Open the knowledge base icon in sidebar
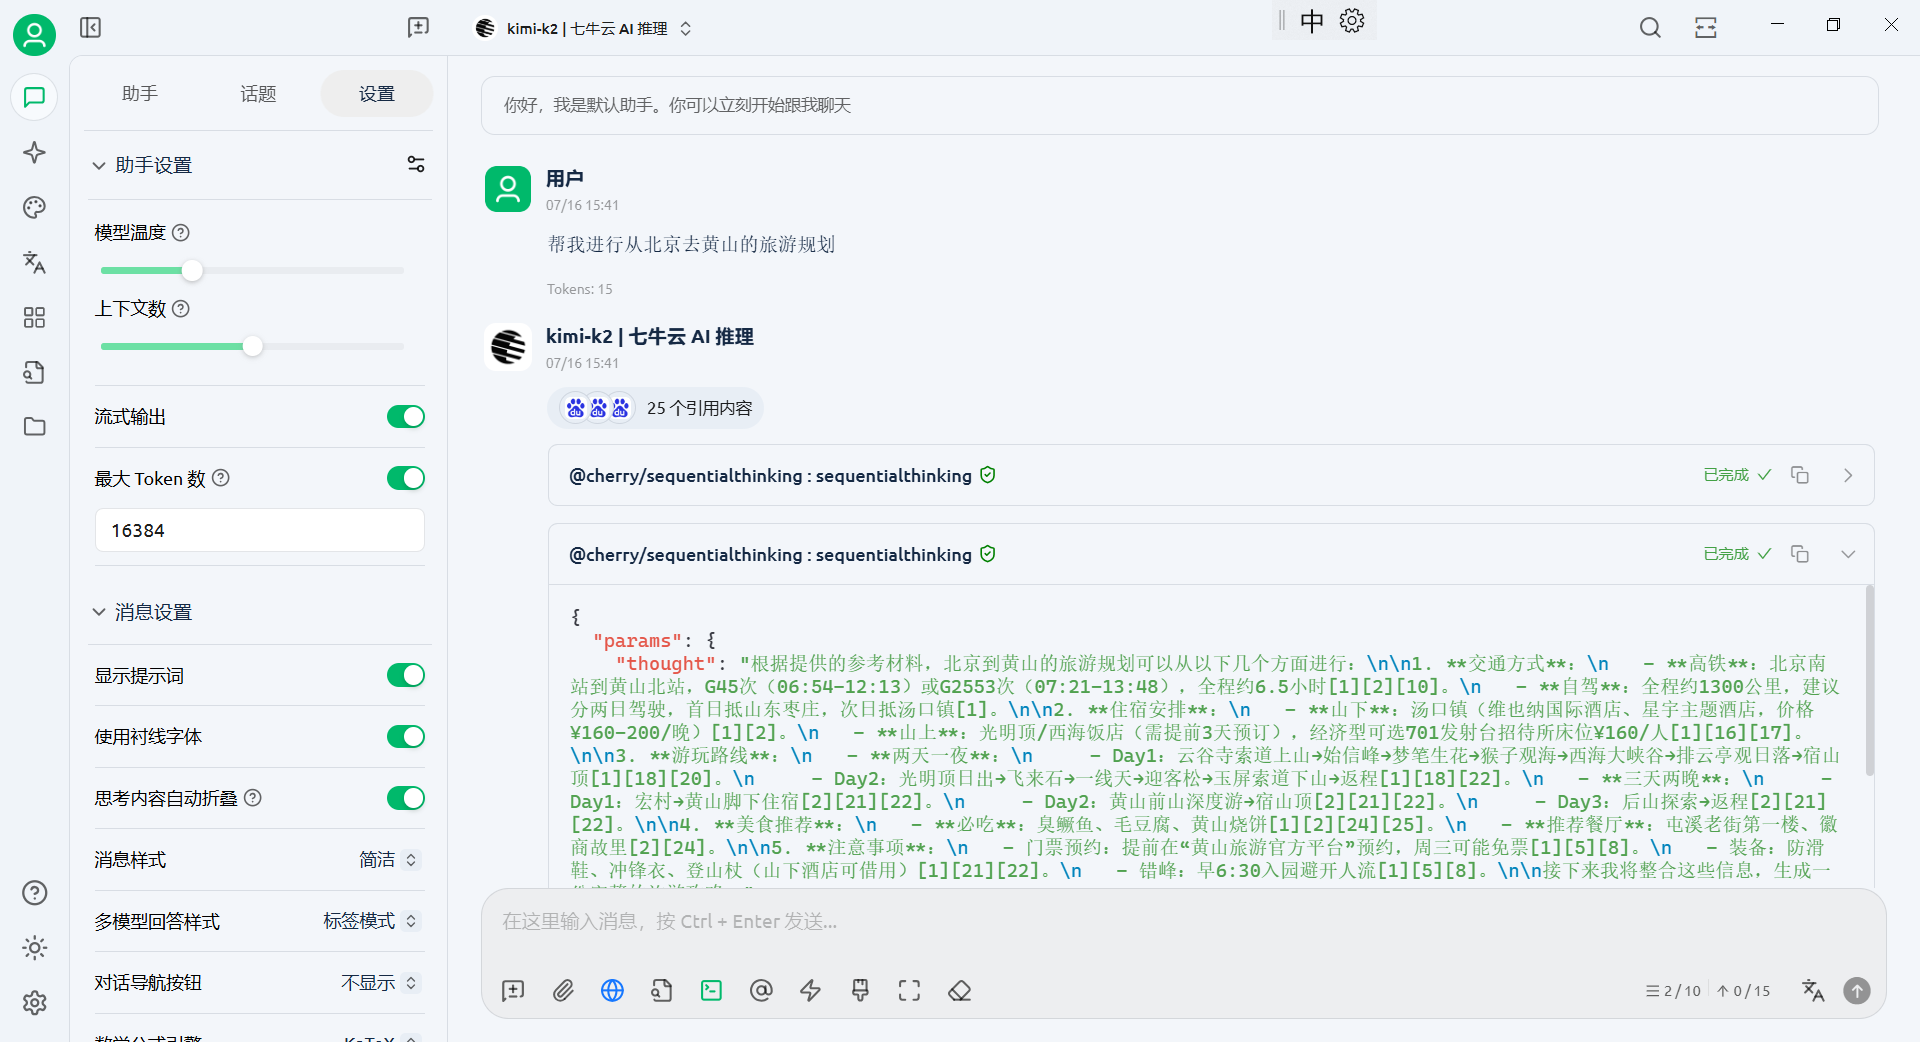This screenshot has width=1920, height=1042. [34, 372]
